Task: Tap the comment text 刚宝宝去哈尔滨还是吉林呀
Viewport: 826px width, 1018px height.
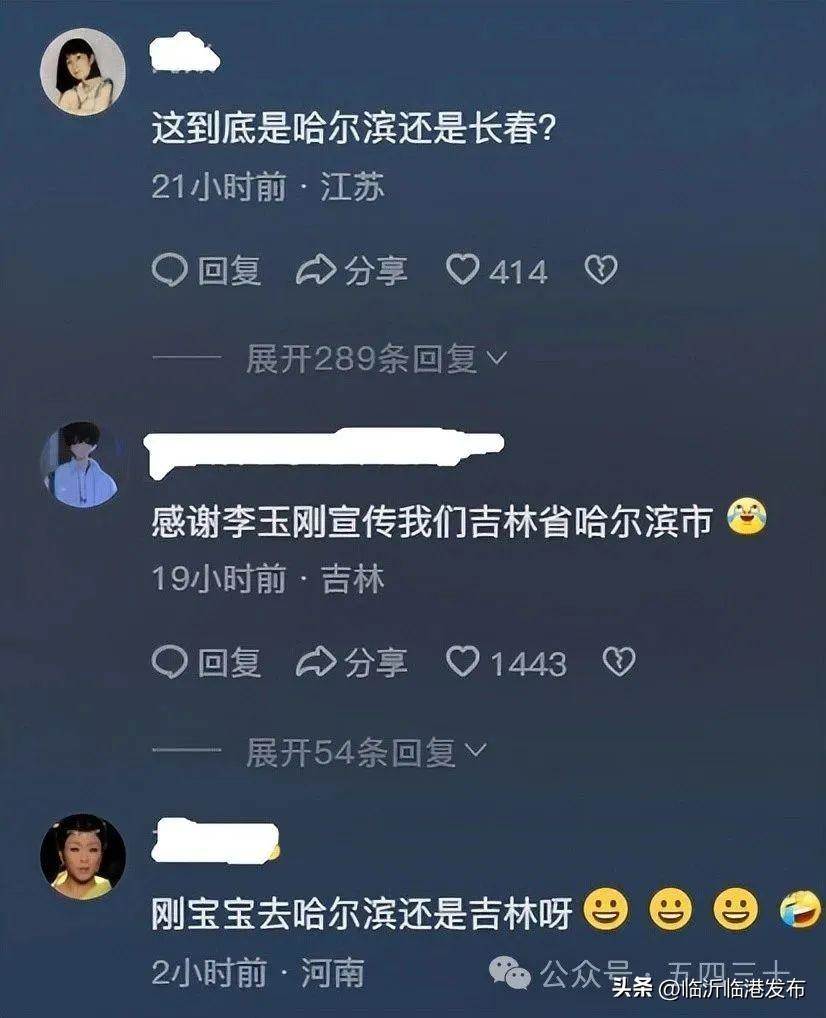Action: [362, 913]
